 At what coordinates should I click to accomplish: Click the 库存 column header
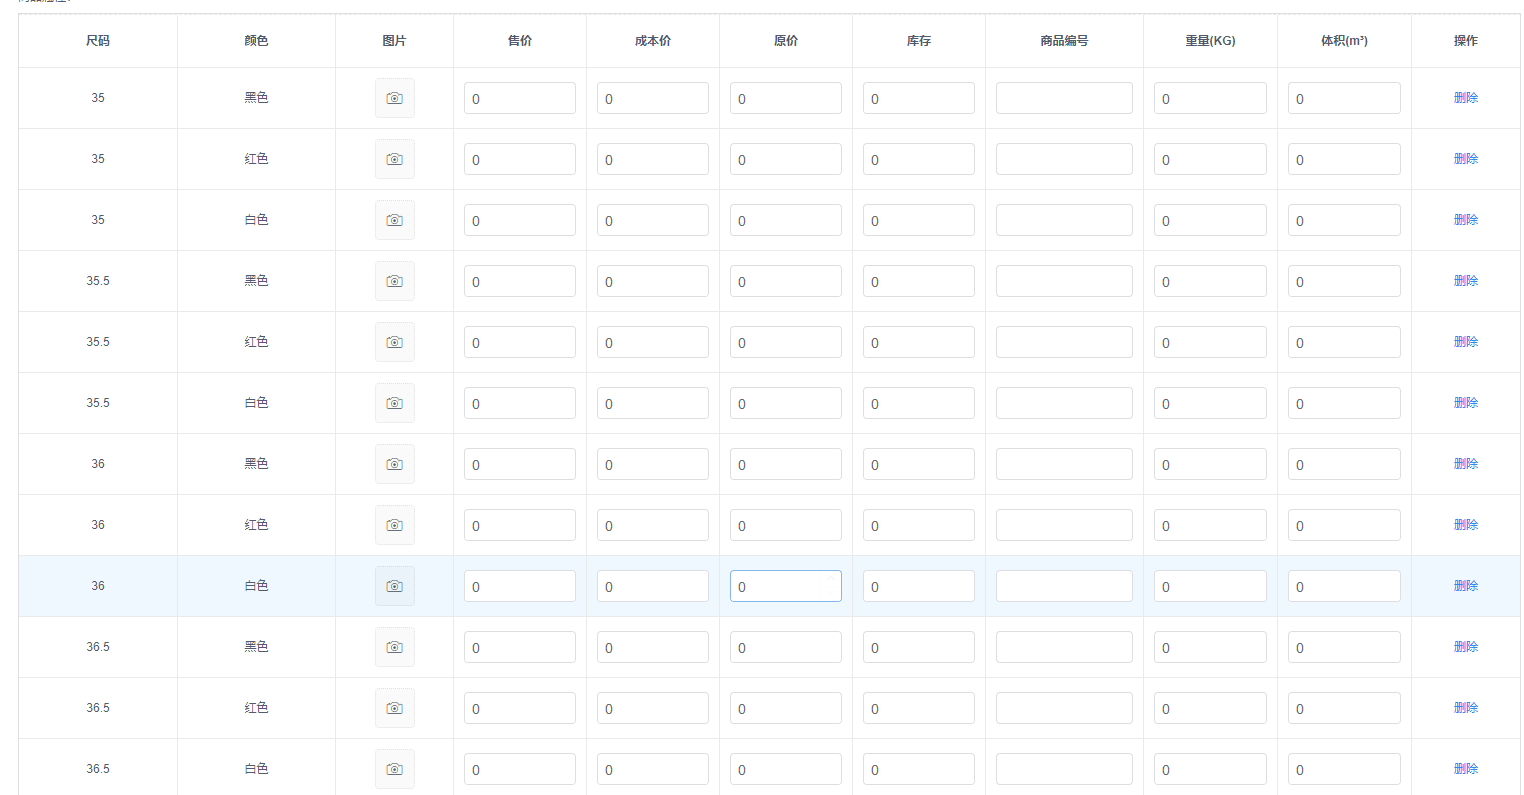[919, 41]
